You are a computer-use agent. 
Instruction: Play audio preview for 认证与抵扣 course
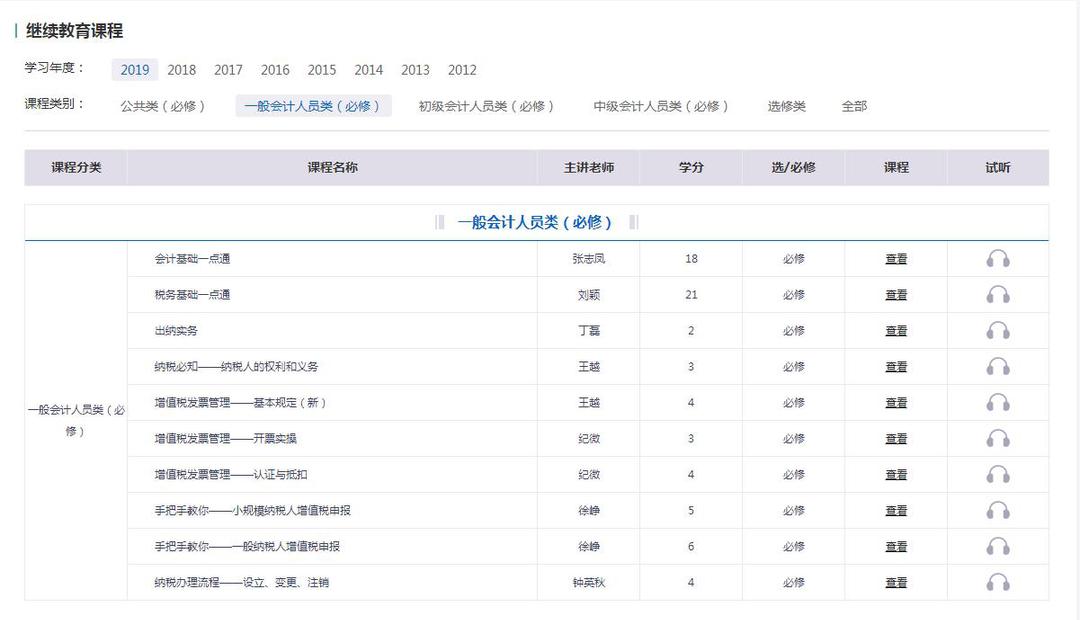pyautogui.click(x=998, y=475)
